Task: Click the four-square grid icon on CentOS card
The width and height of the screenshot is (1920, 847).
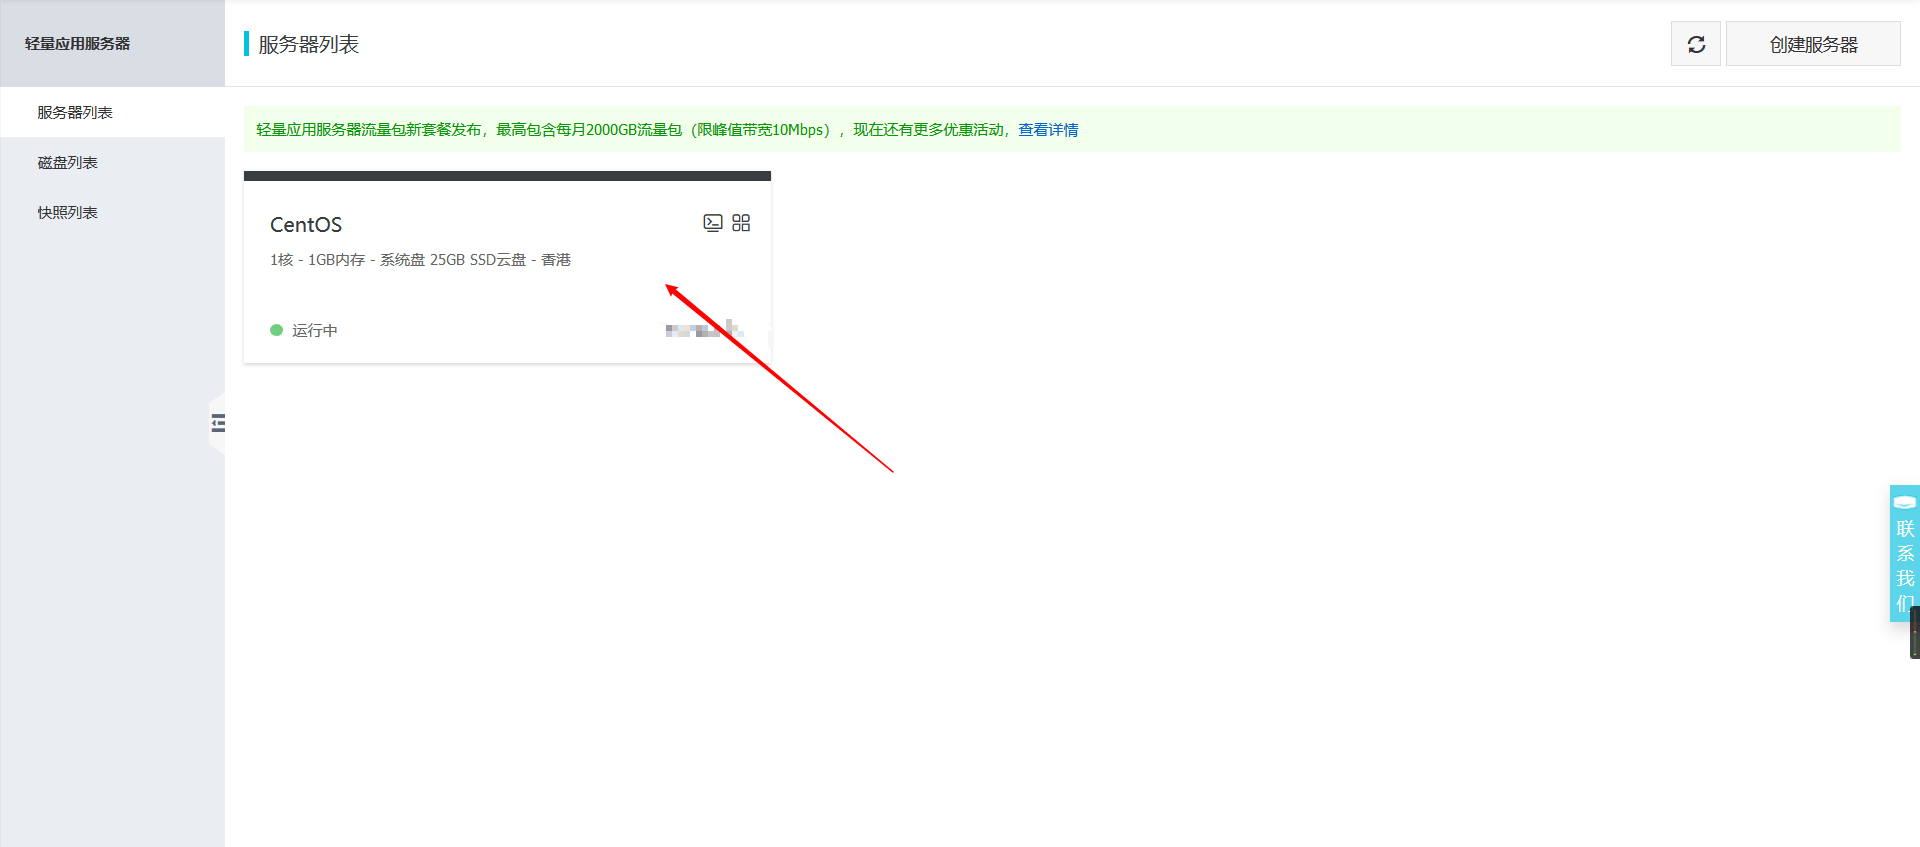Action: 741,223
